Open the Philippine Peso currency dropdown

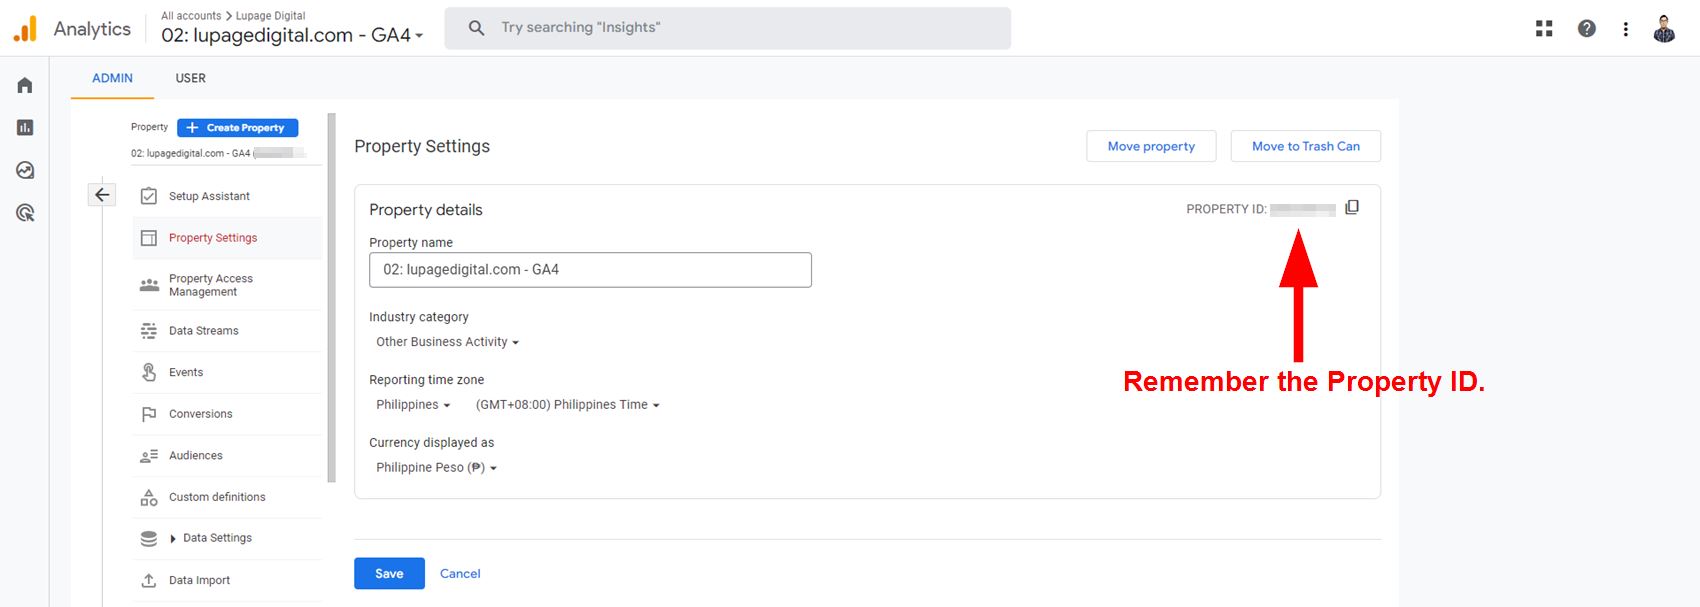pyautogui.click(x=436, y=468)
